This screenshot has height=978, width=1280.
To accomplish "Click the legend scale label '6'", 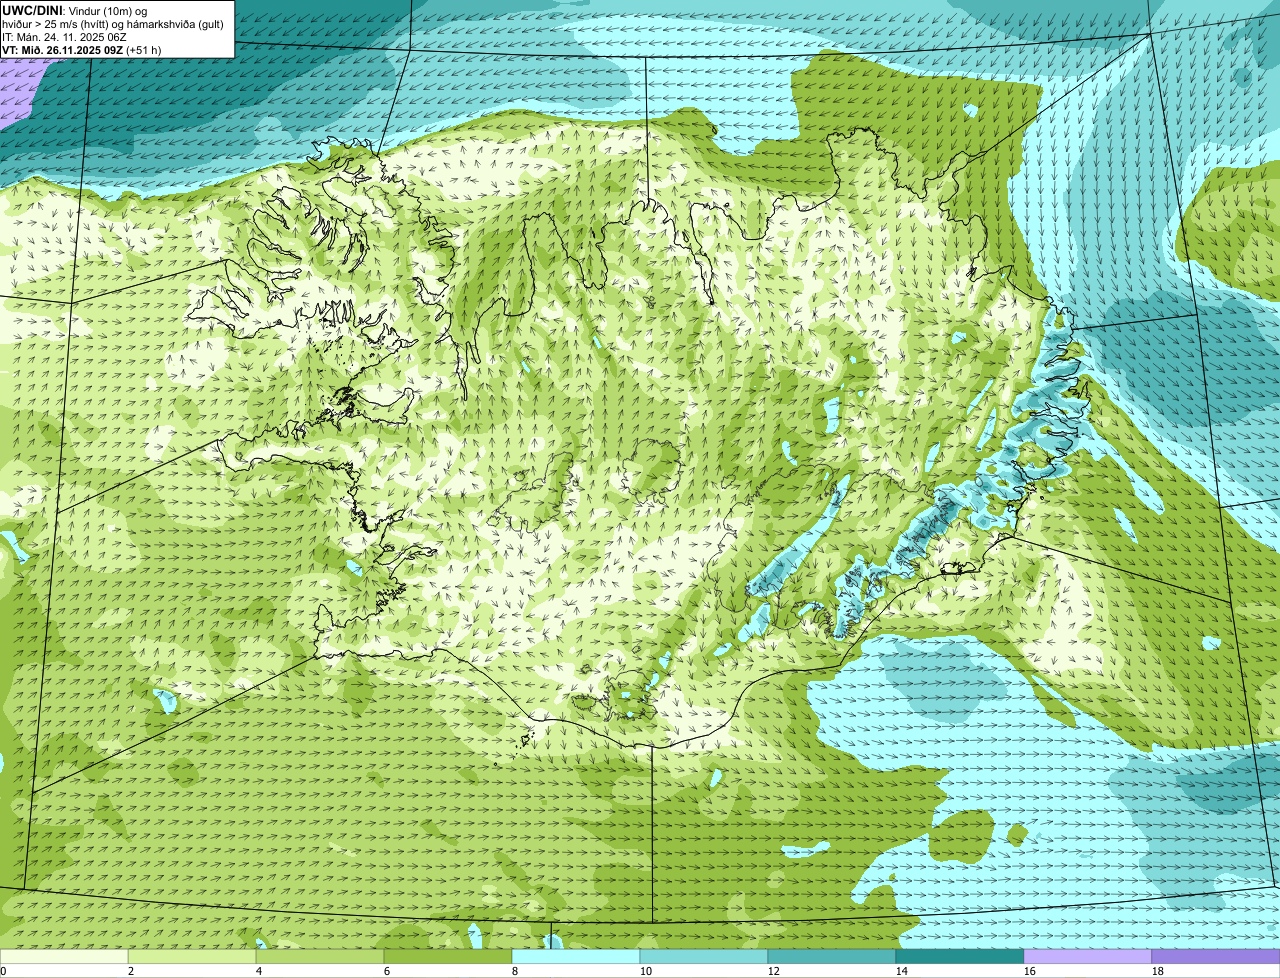I will (387, 971).
